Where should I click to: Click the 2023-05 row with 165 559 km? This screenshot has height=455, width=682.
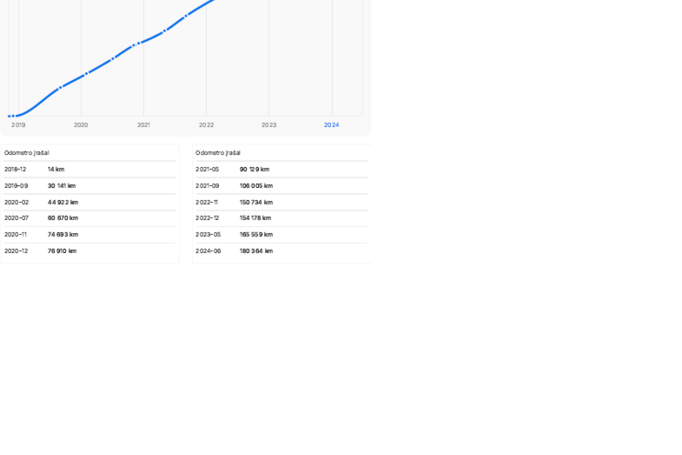click(281, 234)
